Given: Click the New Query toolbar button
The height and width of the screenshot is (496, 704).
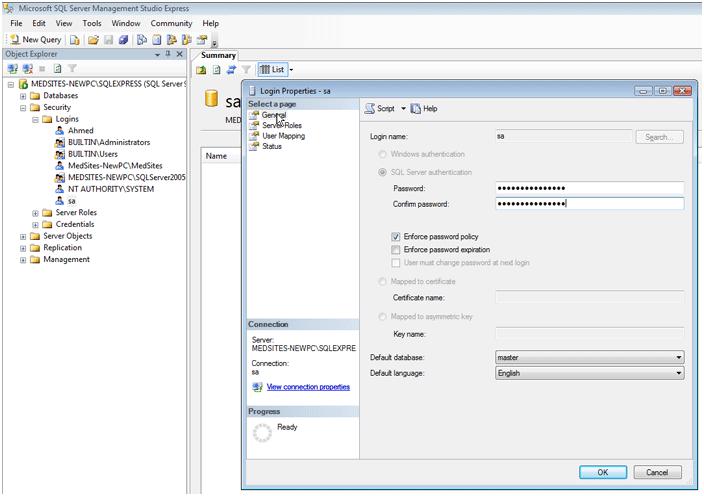Looking at the screenshot, I should (x=35, y=40).
